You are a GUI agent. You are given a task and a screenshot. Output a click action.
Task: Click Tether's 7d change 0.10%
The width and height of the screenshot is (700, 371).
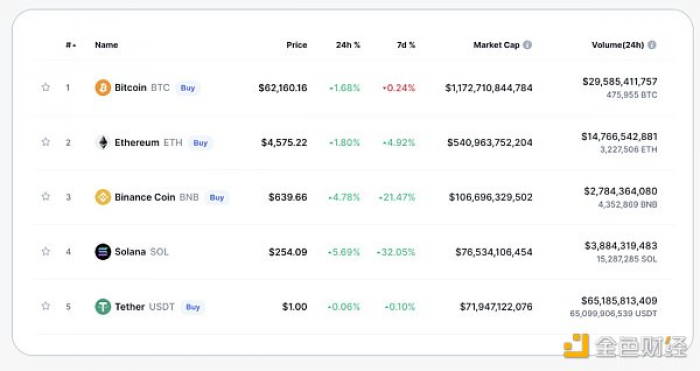pyautogui.click(x=400, y=307)
